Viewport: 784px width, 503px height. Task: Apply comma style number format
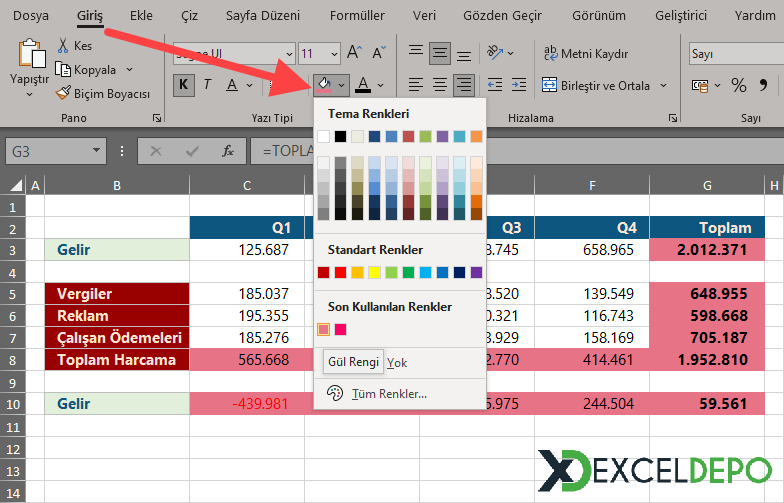763,86
